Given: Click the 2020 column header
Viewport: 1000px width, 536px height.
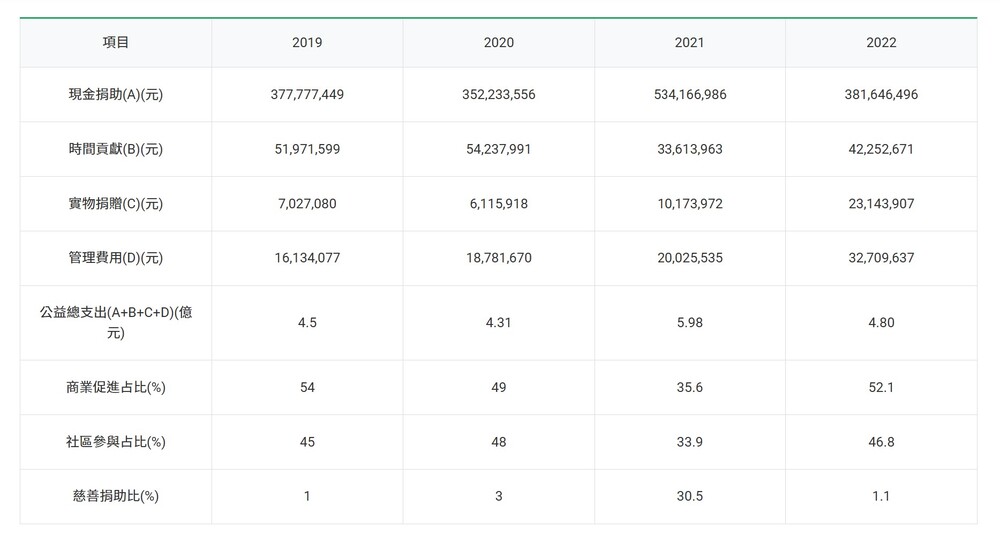Looking at the screenshot, I should click(498, 43).
